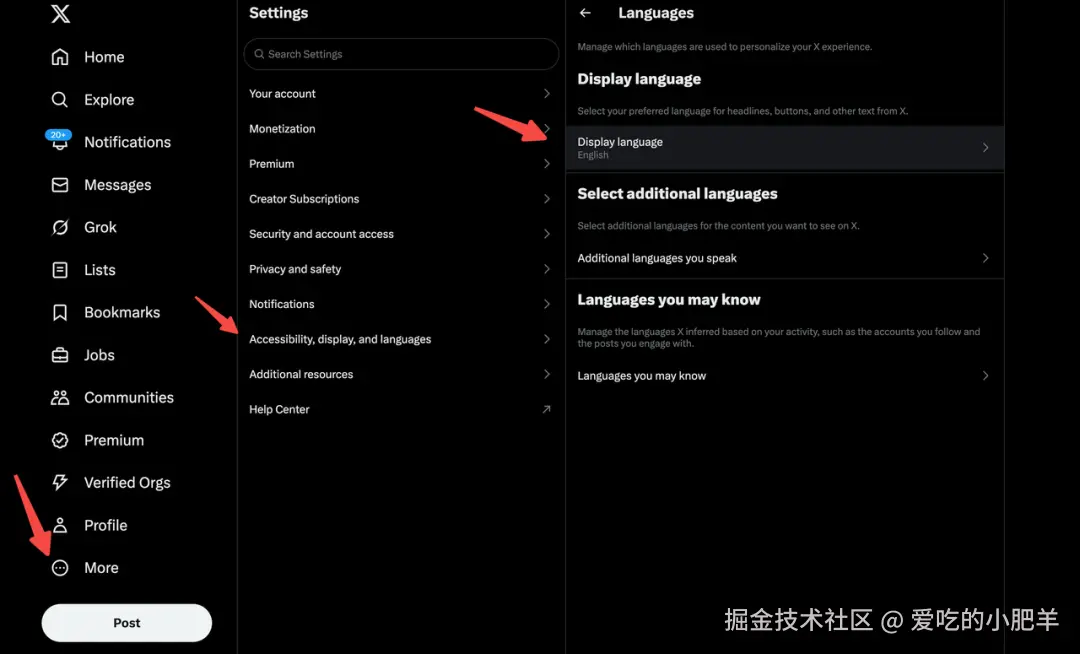Open Explore magnifier icon
Image resolution: width=1080 pixels, height=654 pixels.
[60, 100]
